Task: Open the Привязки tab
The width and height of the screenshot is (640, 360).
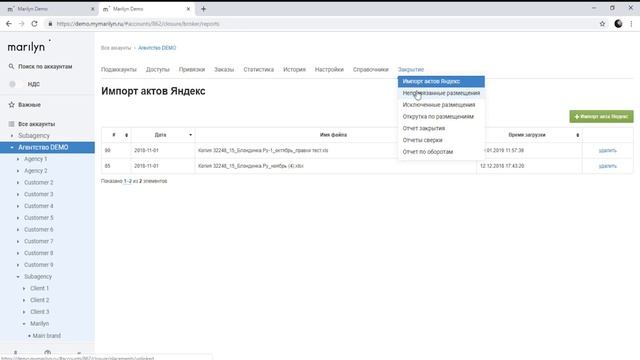Action: (192, 69)
